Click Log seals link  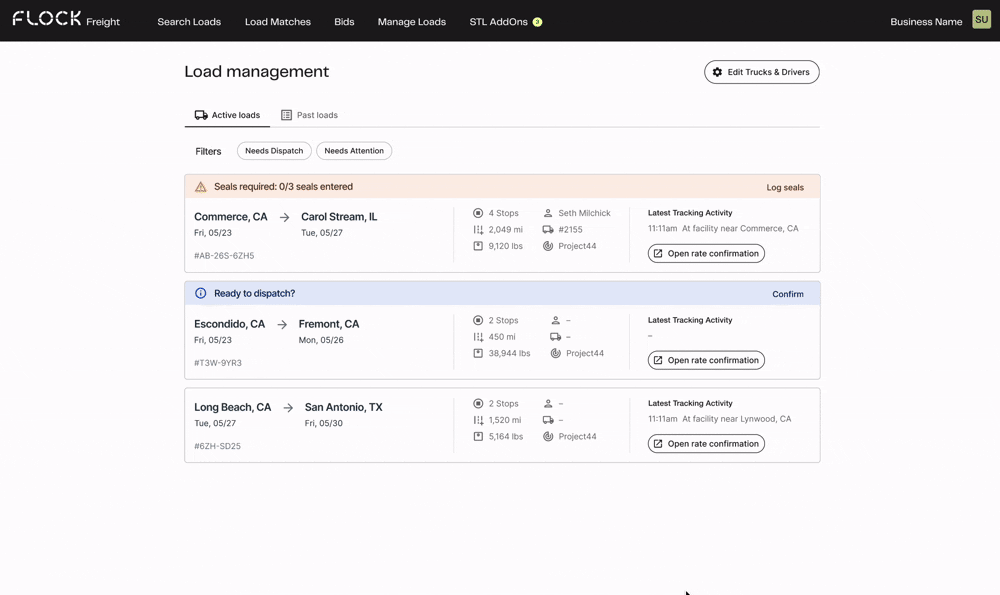(784, 187)
